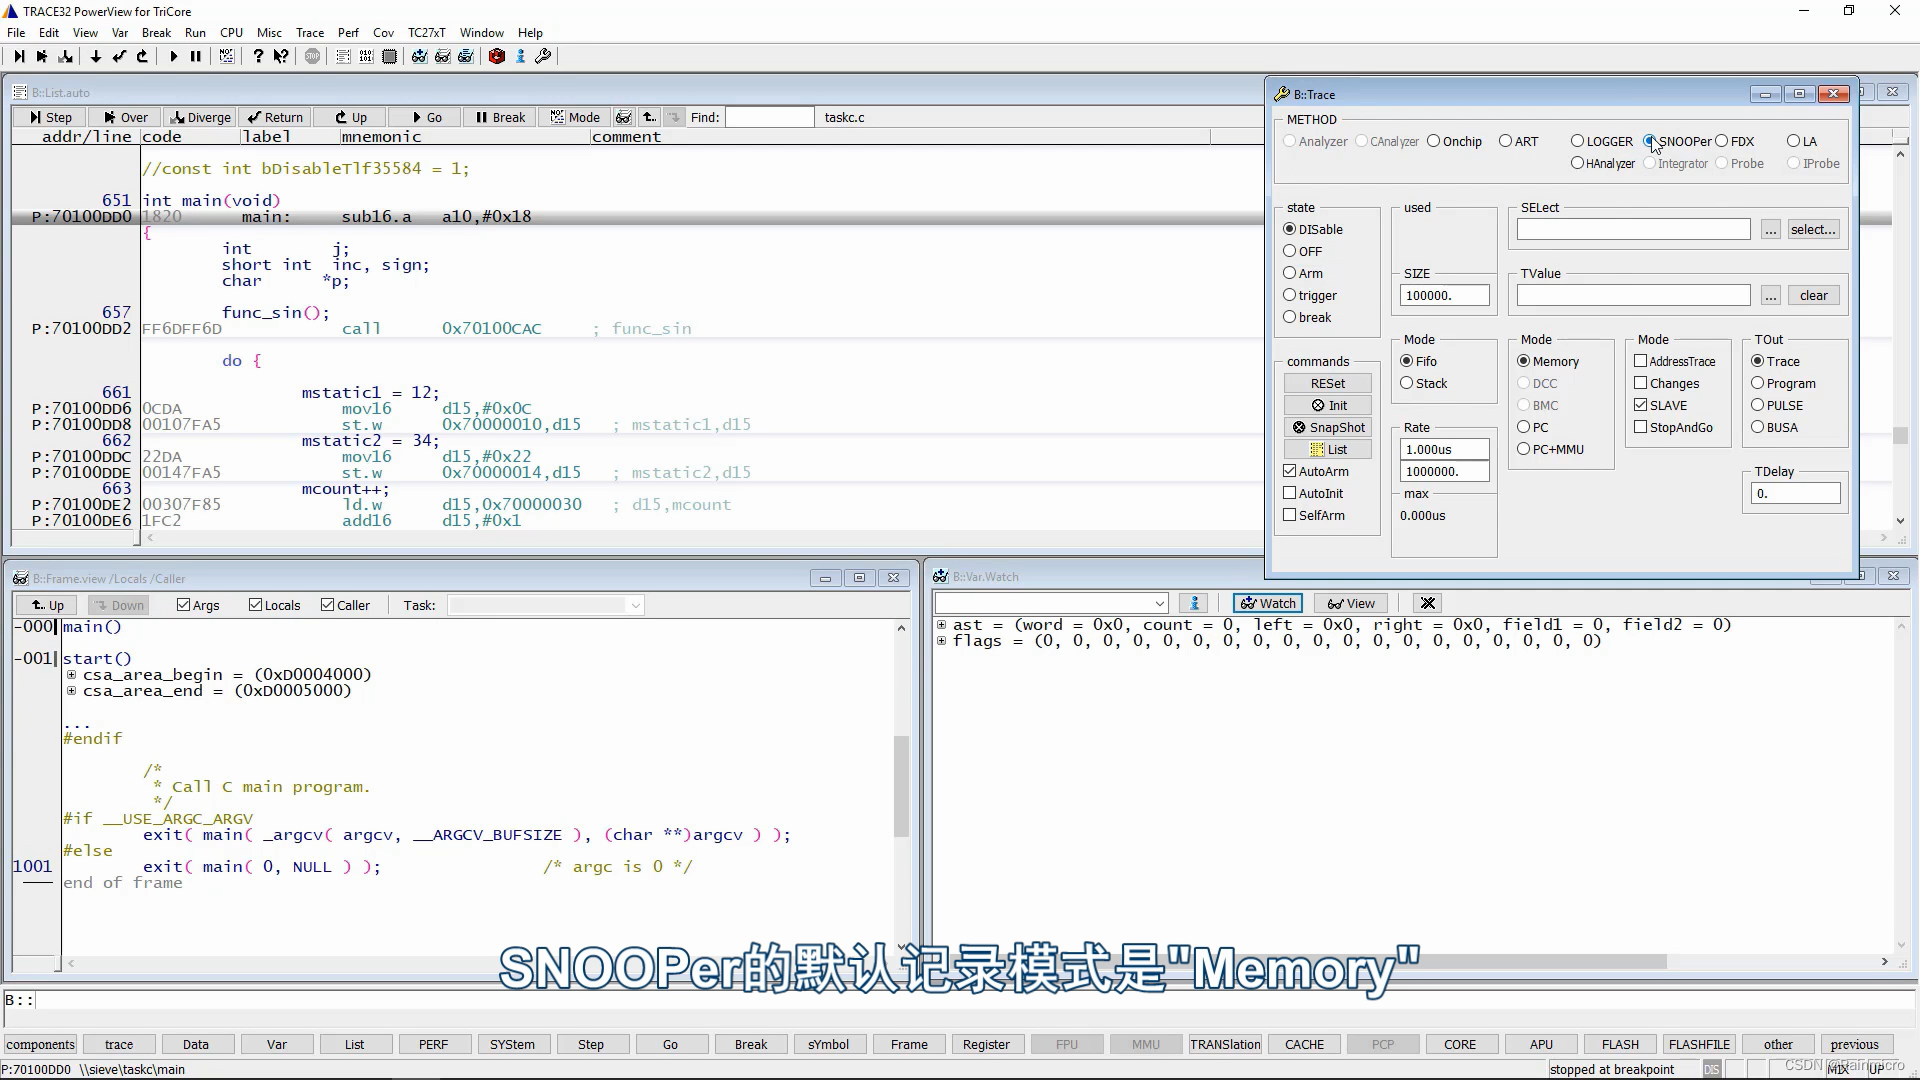
Task: Click the SnapShot command button
Action: [x=1328, y=427]
